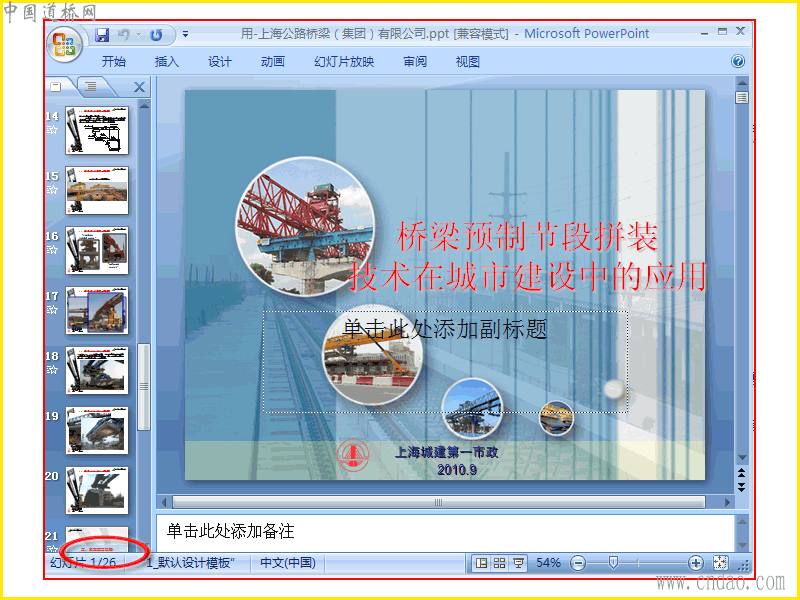Click animation star icon under slide 14

pyautogui.click(x=52, y=130)
